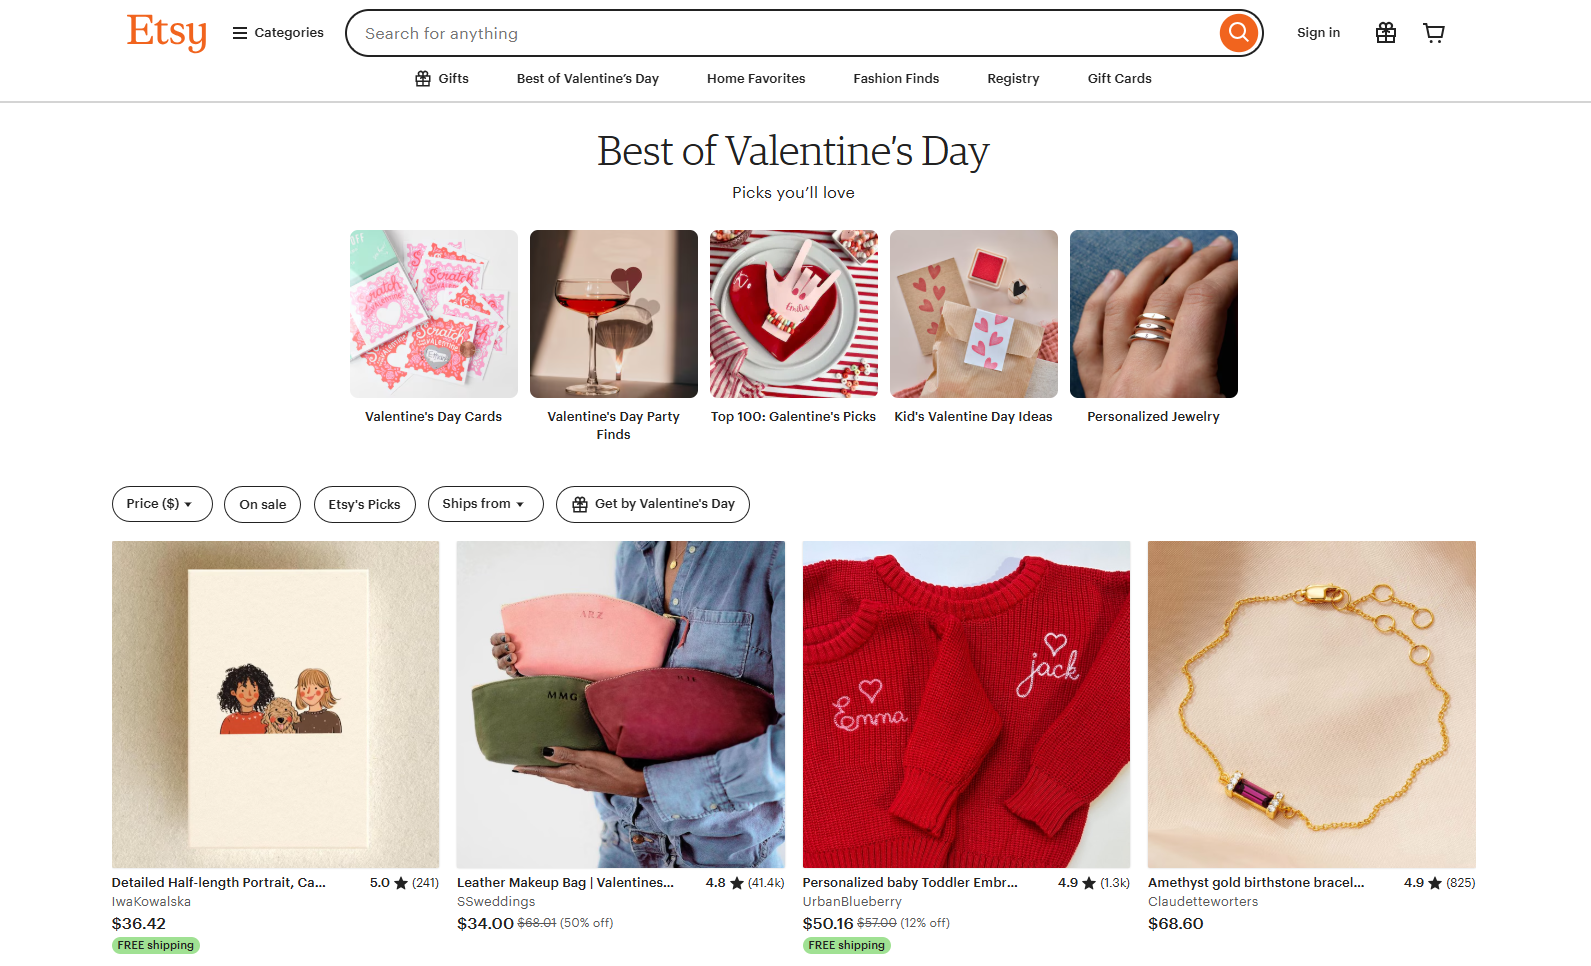Click the gift box icon next to Gifts link

pyautogui.click(x=421, y=78)
